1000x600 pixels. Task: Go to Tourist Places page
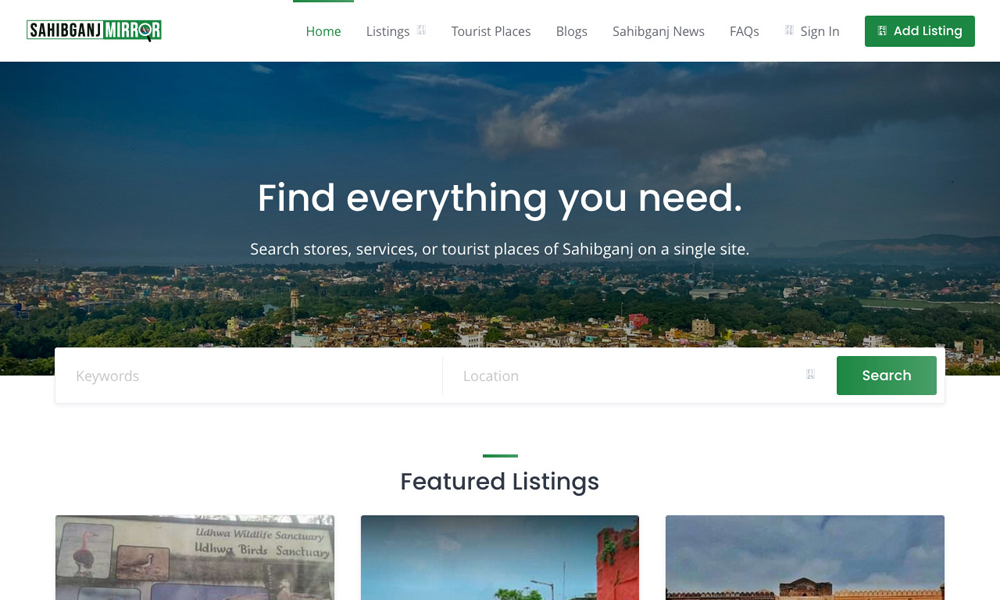coord(491,31)
